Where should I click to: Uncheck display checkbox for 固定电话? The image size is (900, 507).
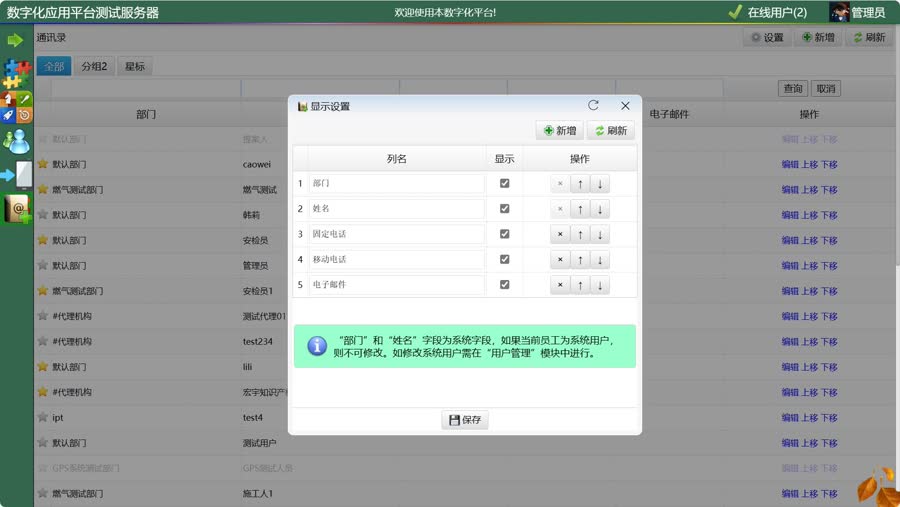(504, 234)
